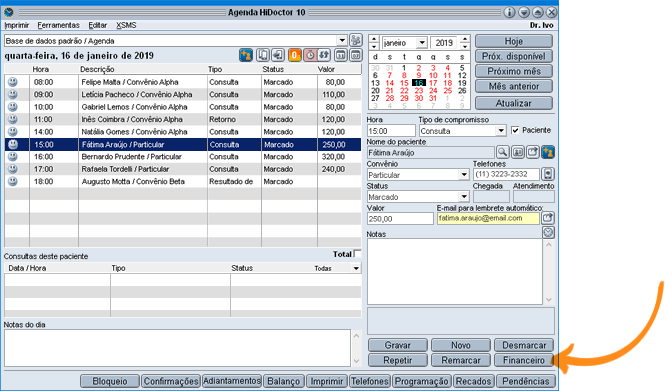This screenshot has width=665, height=391.
Task: Click the magnifier search patient icon
Action: pyautogui.click(x=503, y=152)
